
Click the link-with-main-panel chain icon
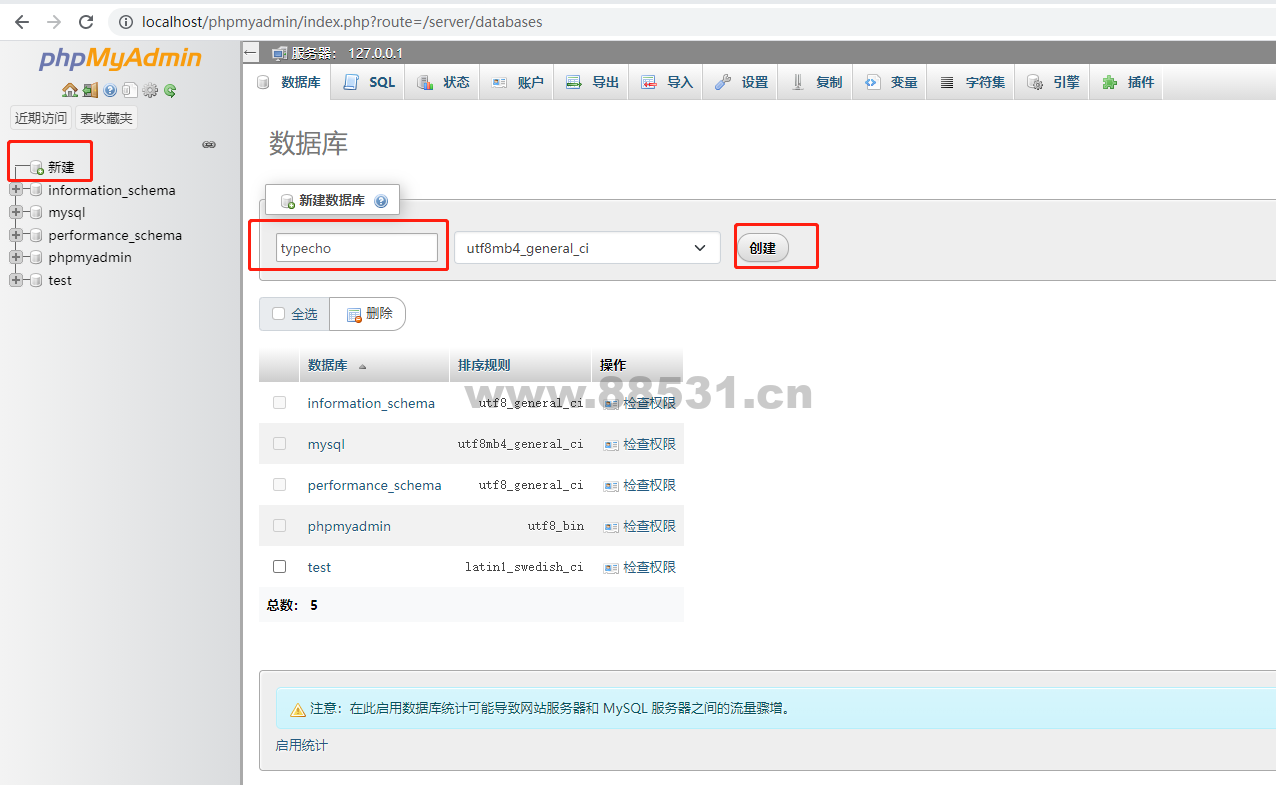(x=209, y=145)
